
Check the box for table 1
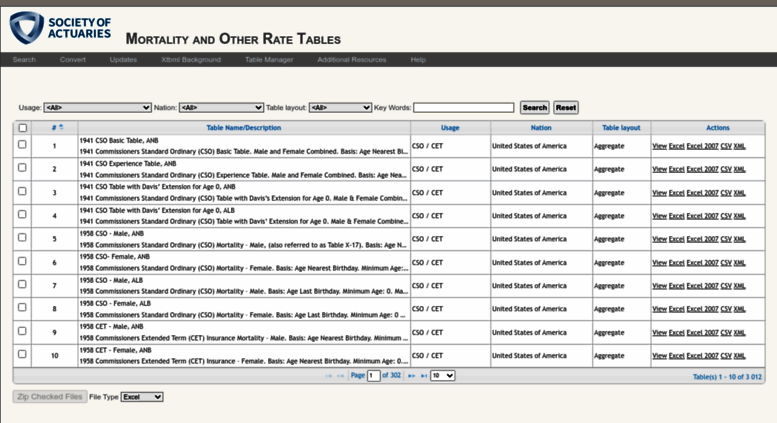(x=22, y=144)
